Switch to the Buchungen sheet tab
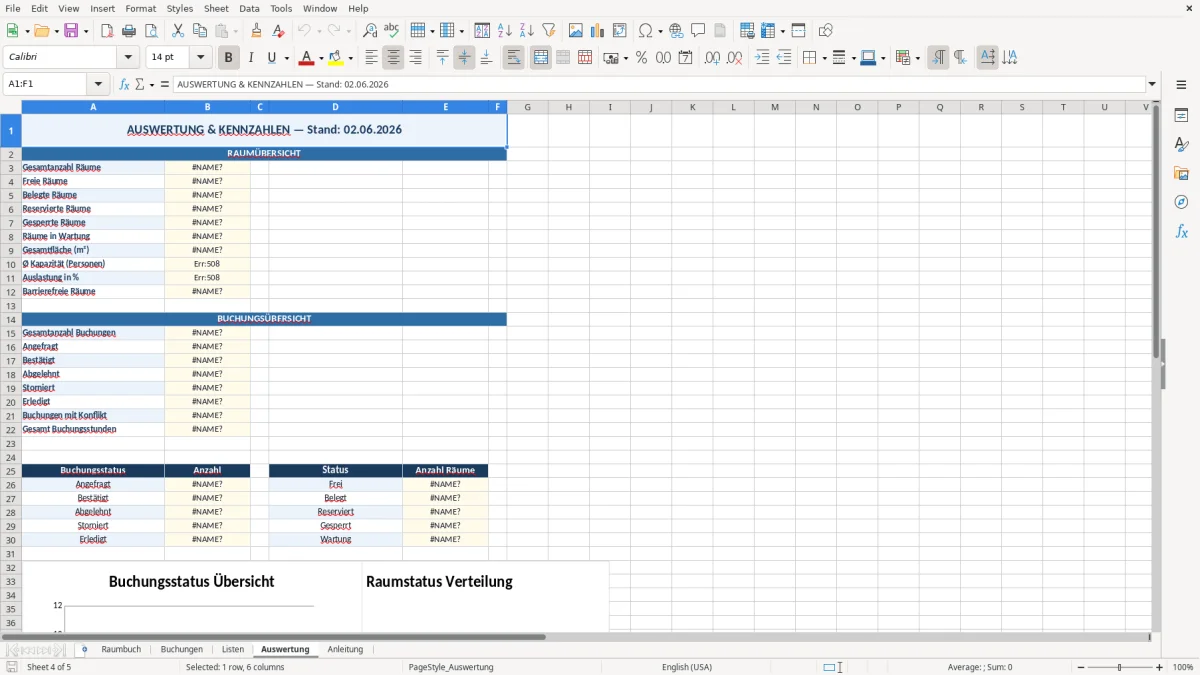Viewport: 1200px width, 675px height. click(x=182, y=649)
